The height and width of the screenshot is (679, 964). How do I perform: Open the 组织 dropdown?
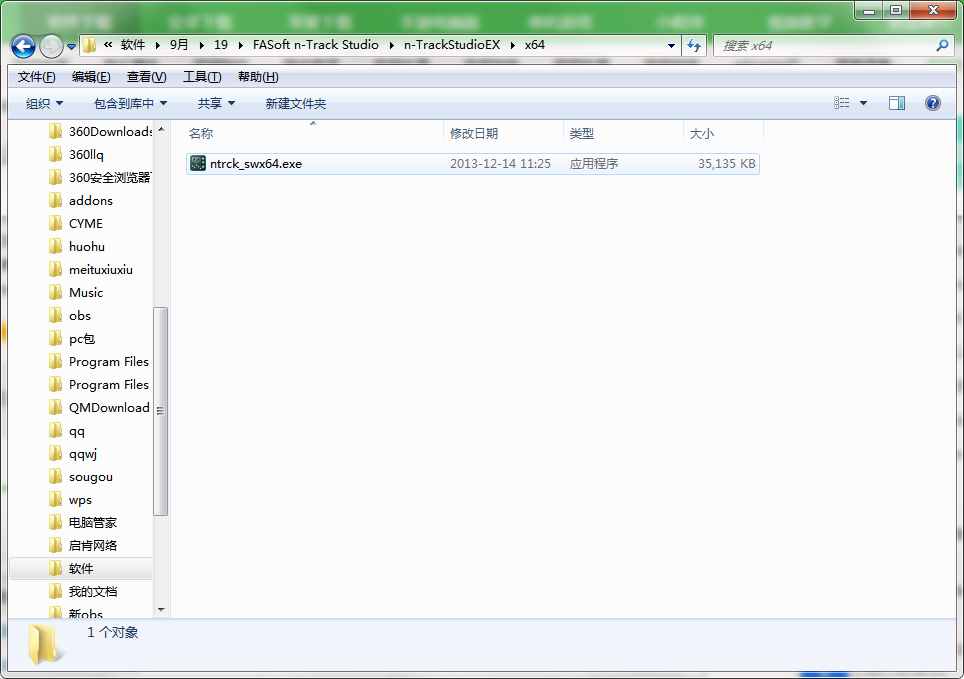point(44,103)
